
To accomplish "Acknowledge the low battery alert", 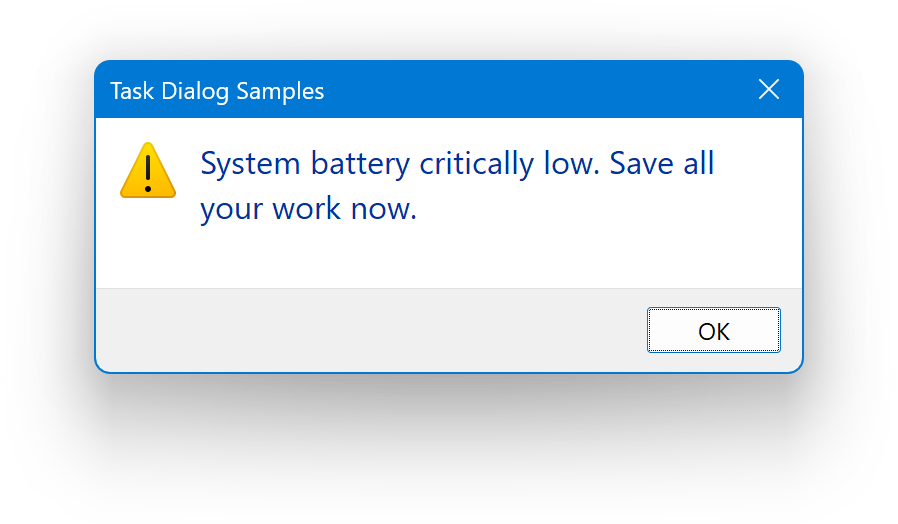I will click(x=713, y=331).
